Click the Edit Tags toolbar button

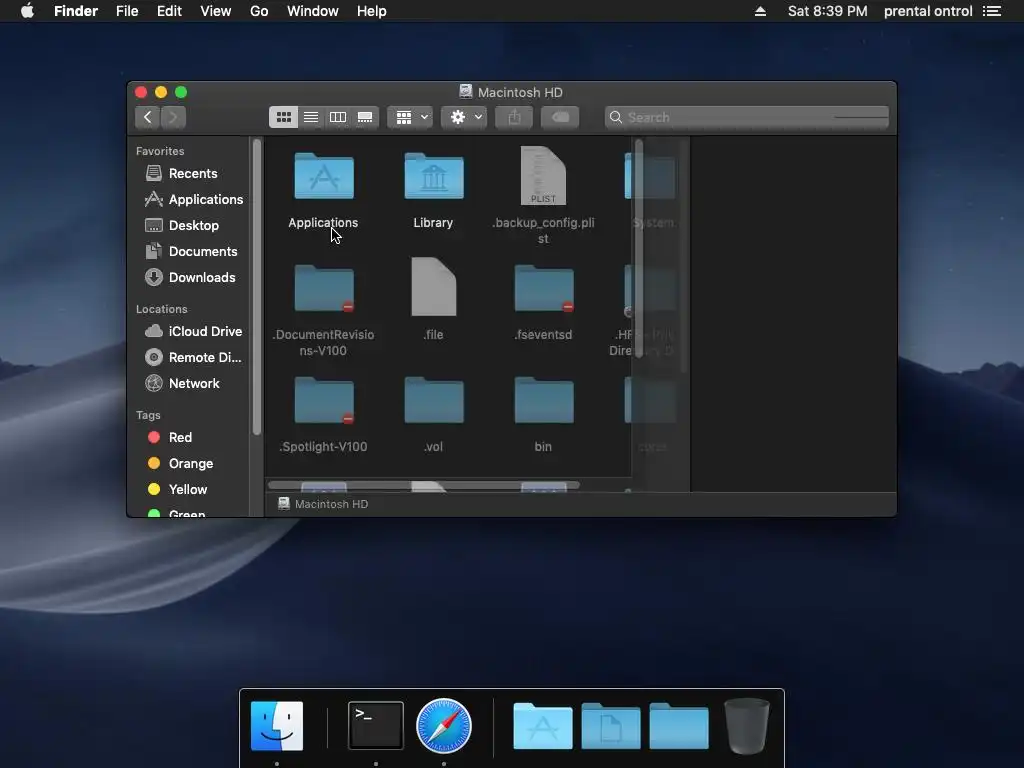(560, 118)
